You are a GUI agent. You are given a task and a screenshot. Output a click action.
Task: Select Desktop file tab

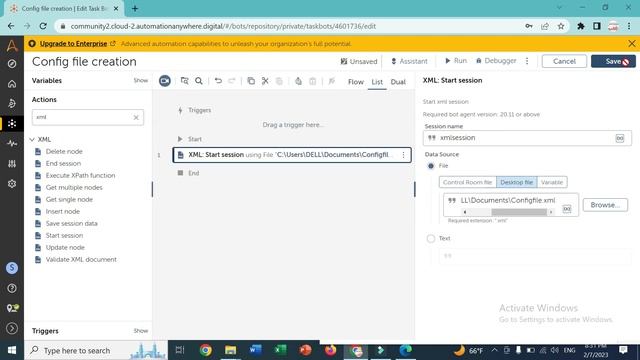point(516,182)
